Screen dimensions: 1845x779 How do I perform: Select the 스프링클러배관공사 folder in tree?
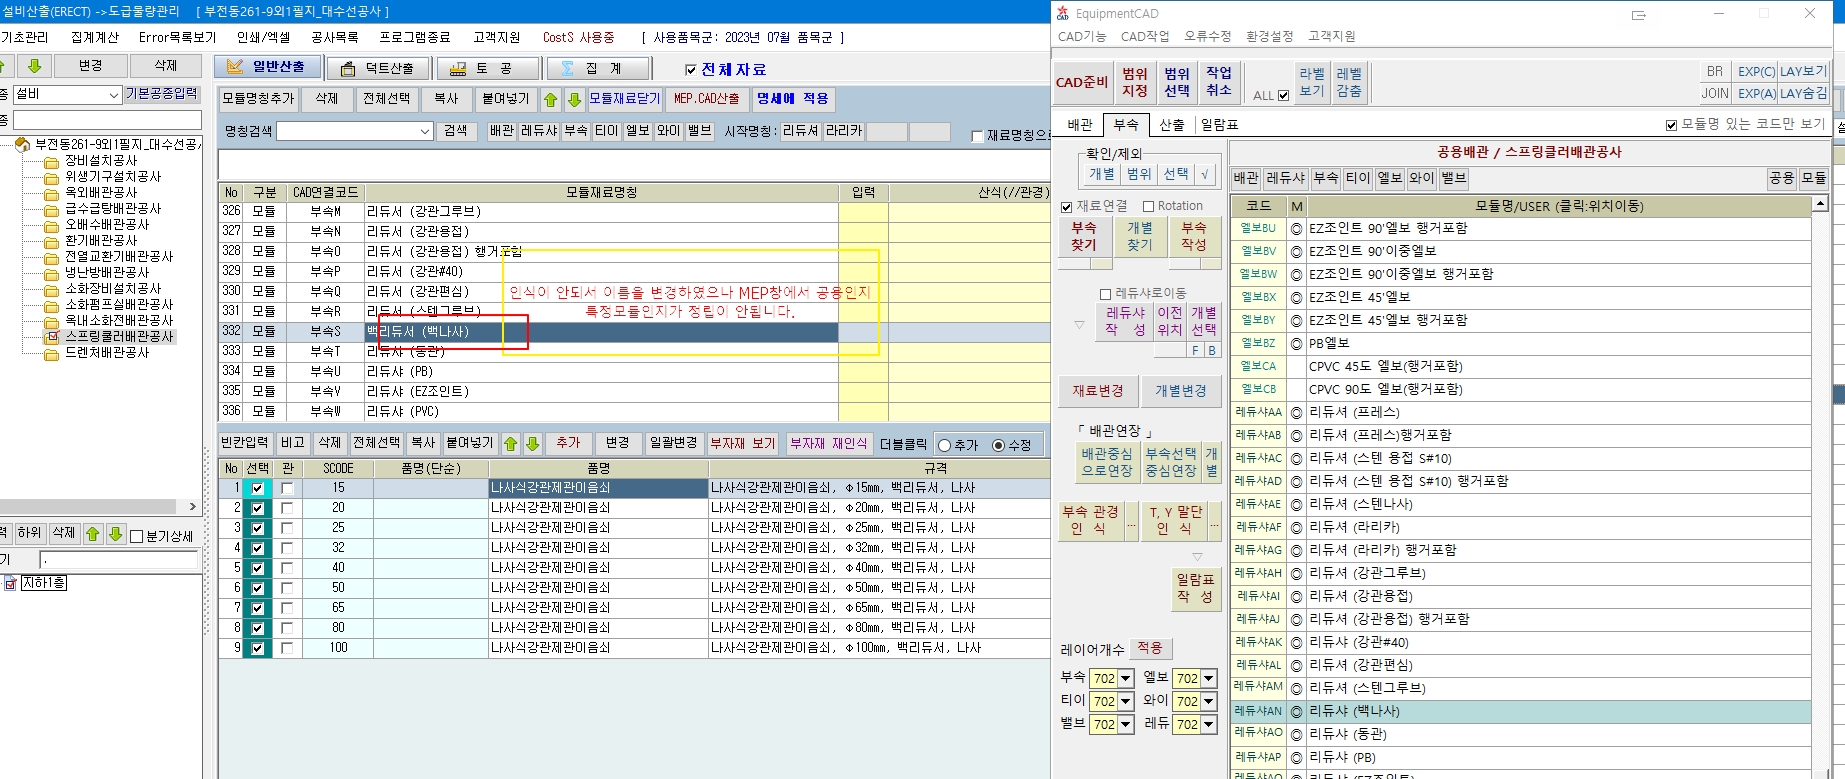(119, 337)
